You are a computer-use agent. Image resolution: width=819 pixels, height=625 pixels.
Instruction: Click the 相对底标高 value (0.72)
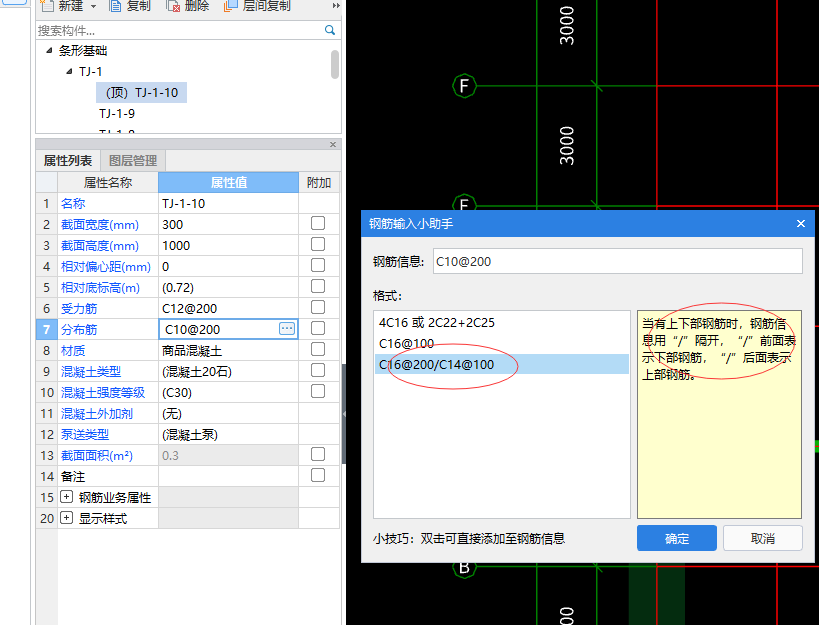(x=228, y=288)
